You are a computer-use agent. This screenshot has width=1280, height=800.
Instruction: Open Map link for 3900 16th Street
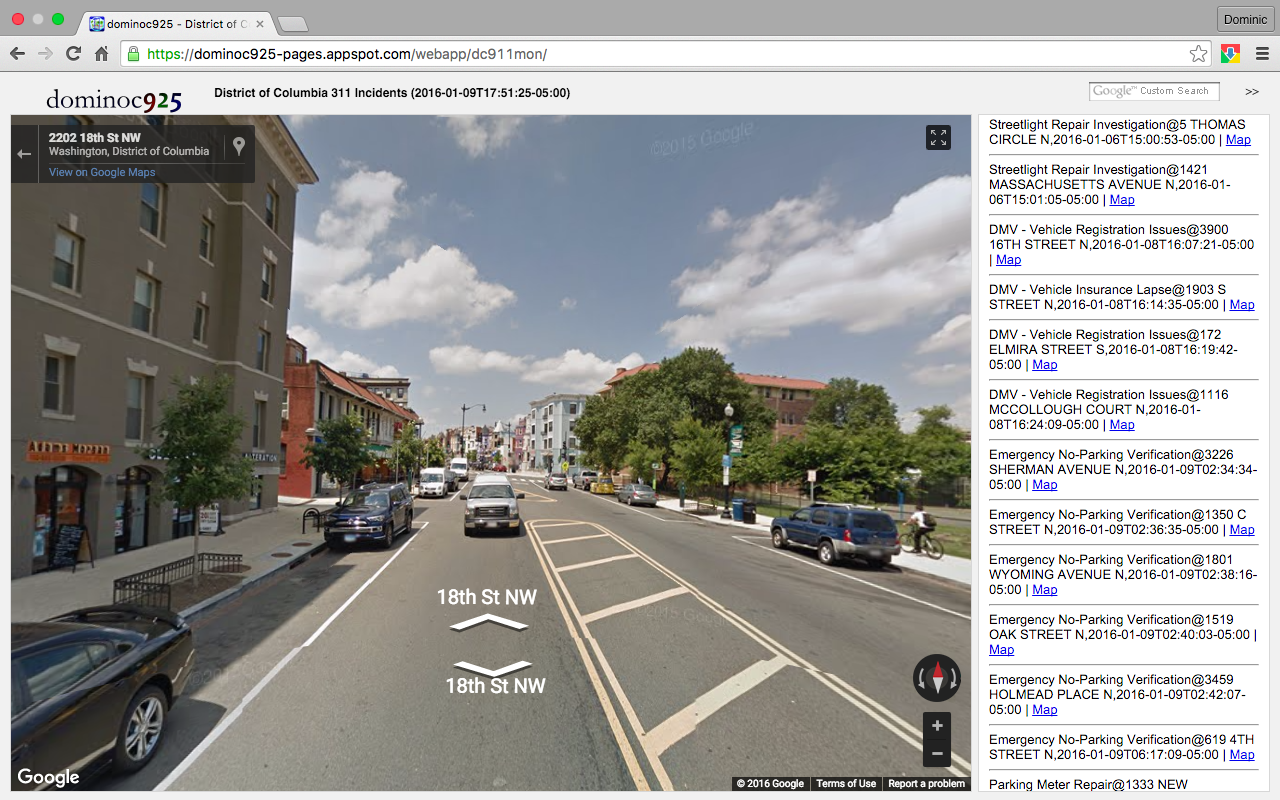(1009, 260)
